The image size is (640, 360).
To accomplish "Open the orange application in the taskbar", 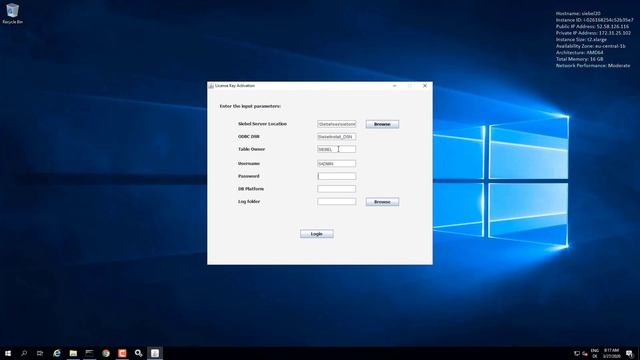I will (122, 353).
